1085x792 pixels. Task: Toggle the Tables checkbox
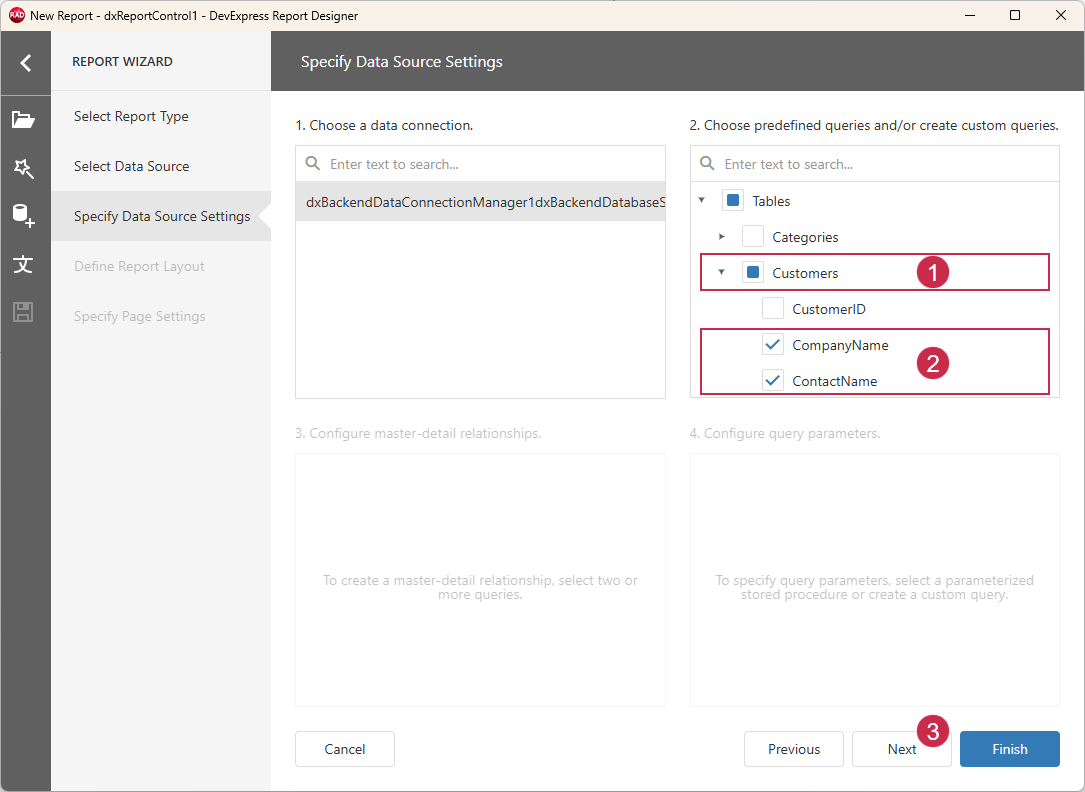point(733,201)
